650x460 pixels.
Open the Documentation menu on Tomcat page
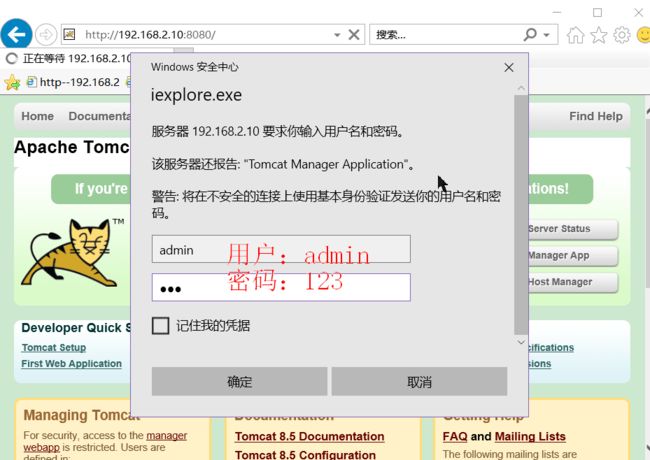click(x=99, y=116)
